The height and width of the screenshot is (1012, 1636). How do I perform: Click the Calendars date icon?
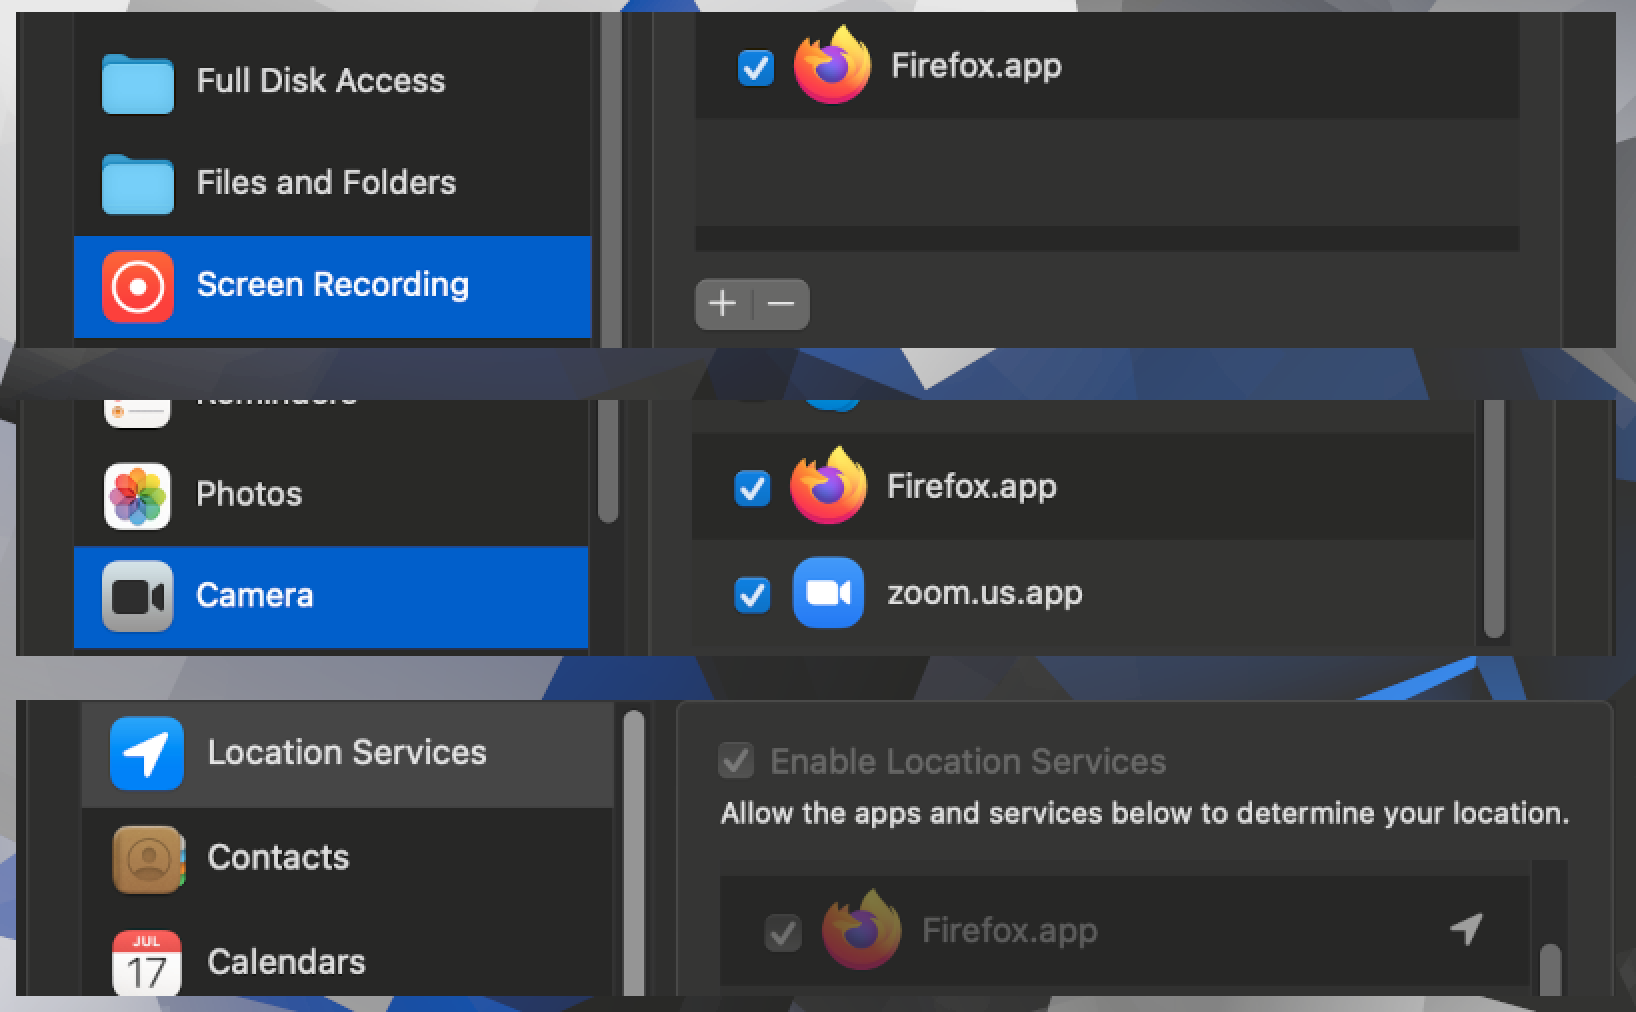click(x=147, y=963)
